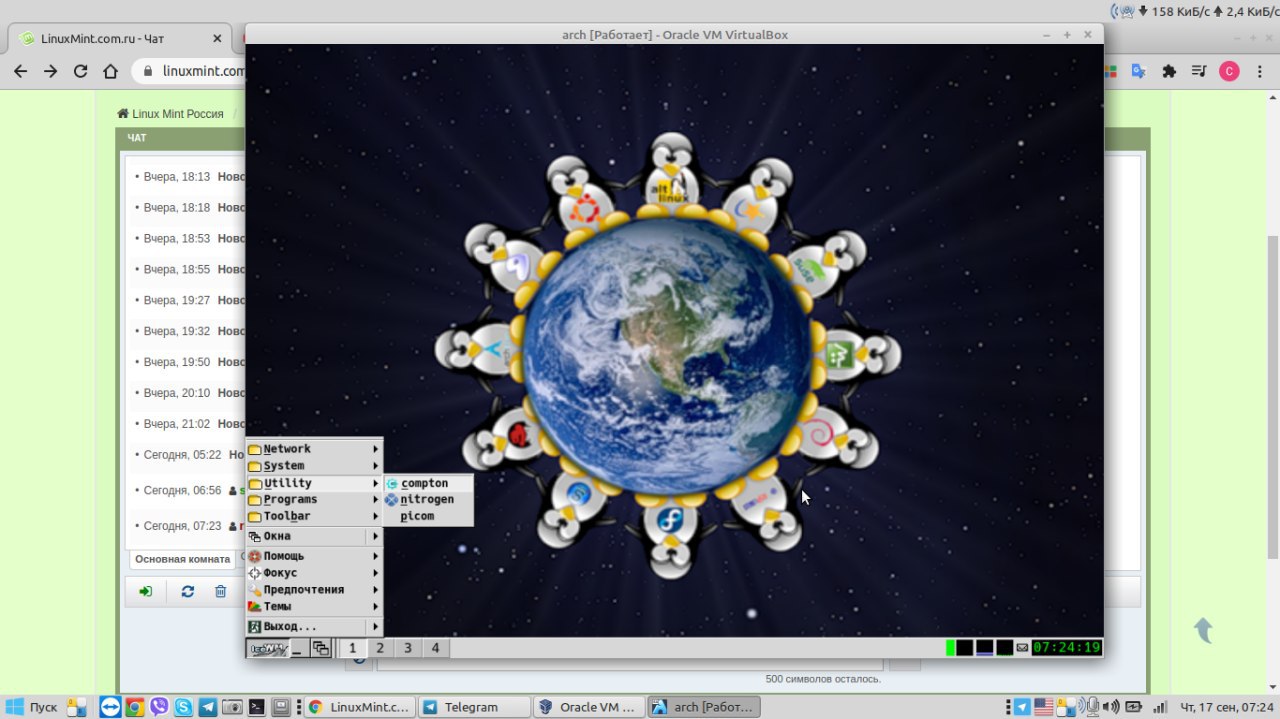The width and height of the screenshot is (1280, 719).
Task: Switch to IceWM workspace 4
Action: [x=435, y=648]
